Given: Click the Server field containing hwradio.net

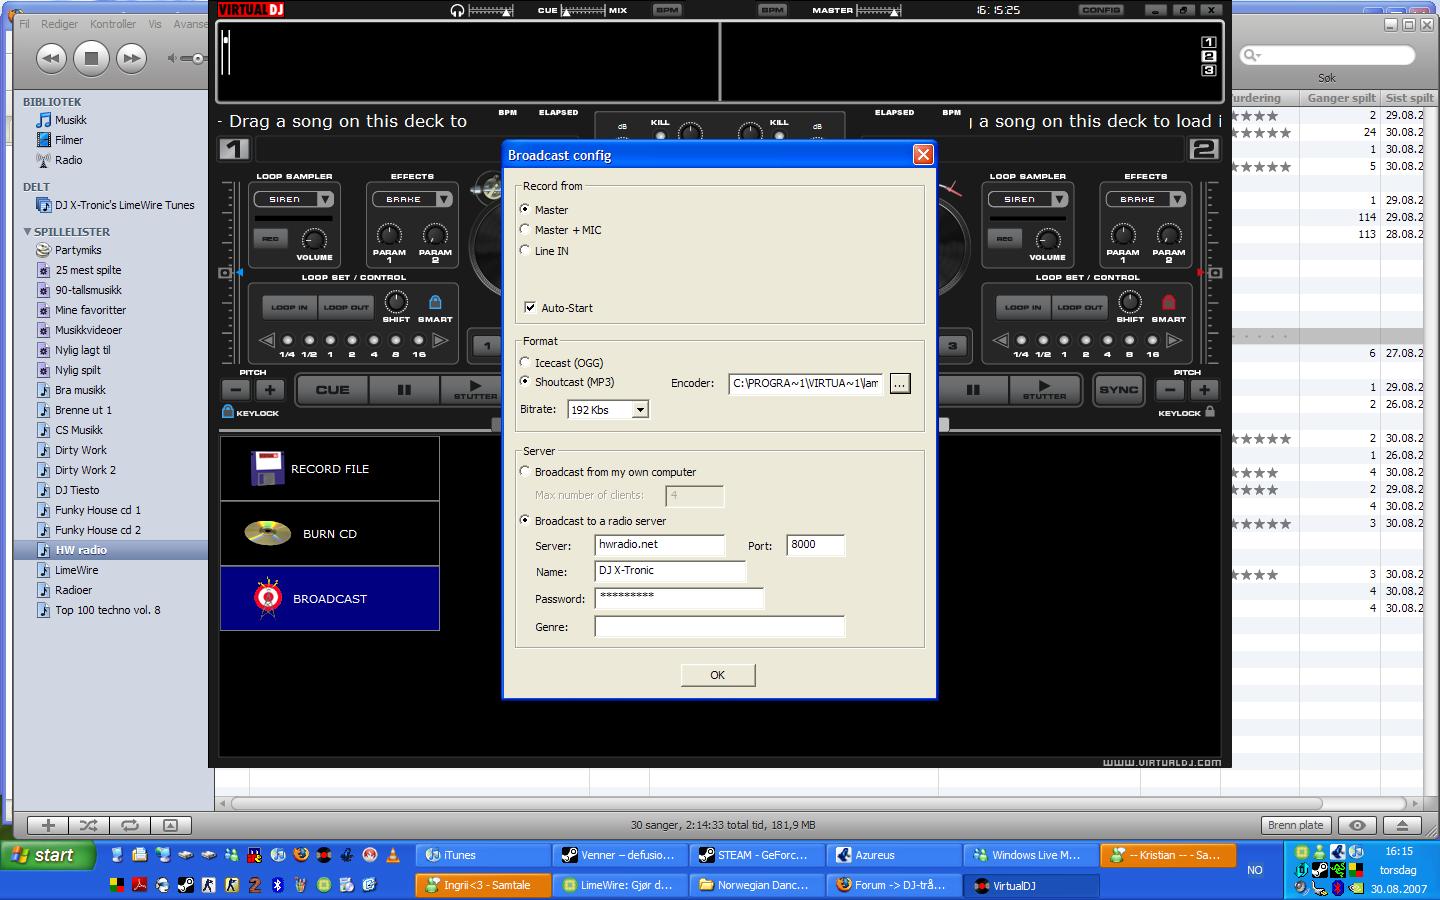Looking at the screenshot, I should pyautogui.click(x=660, y=545).
